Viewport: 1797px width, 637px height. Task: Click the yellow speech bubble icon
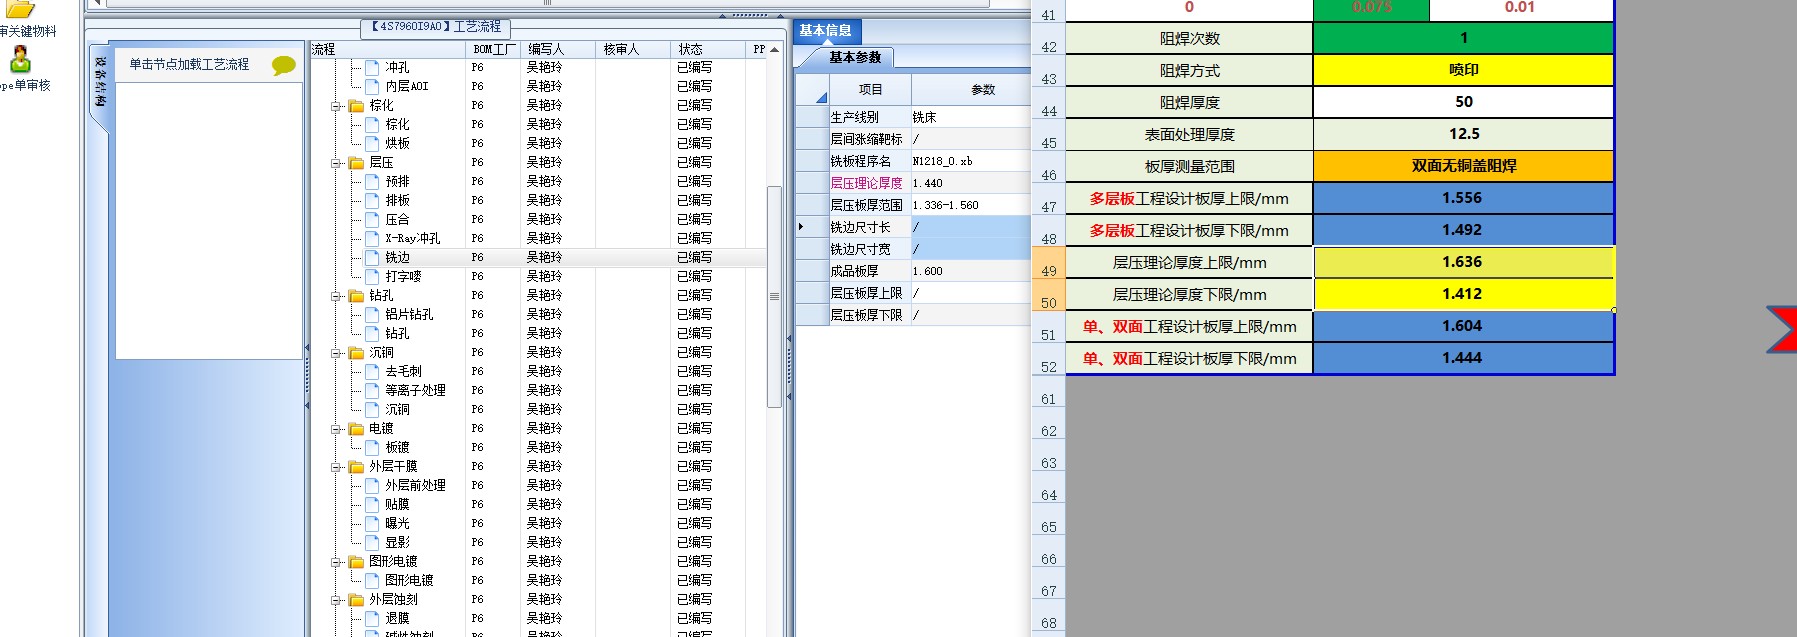pyautogui.click(x=283, y=66)
